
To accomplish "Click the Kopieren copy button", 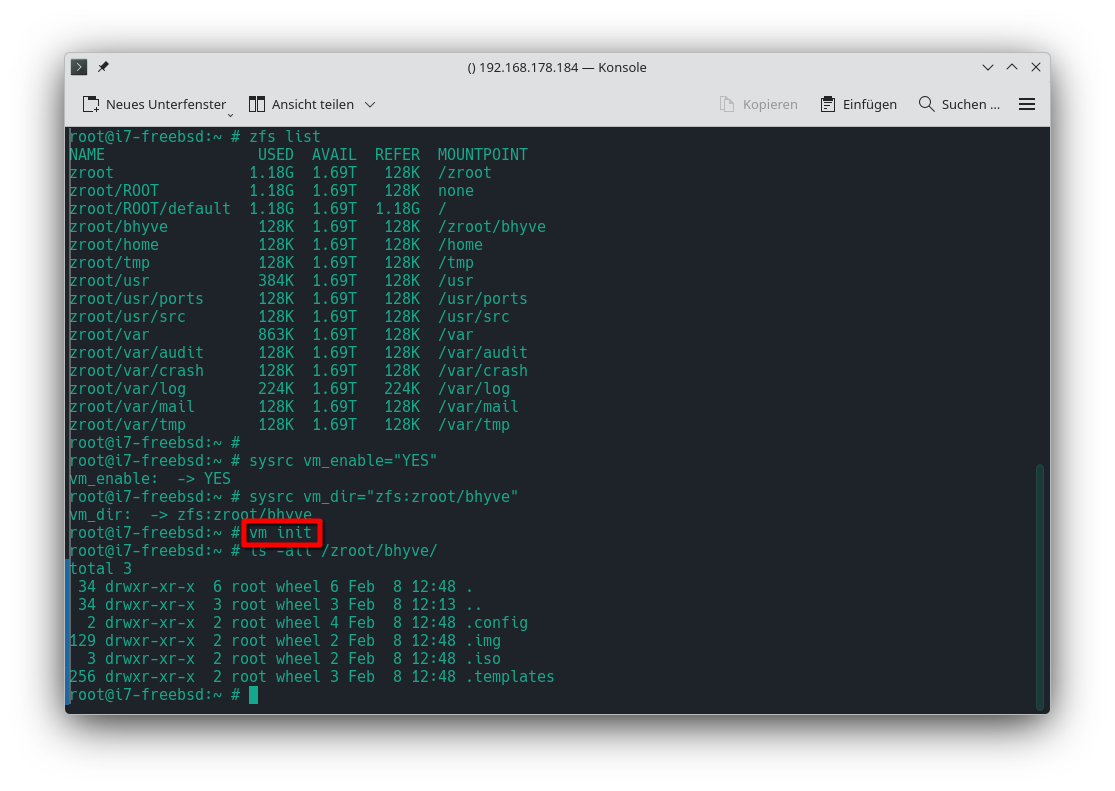I will [759, 104].
